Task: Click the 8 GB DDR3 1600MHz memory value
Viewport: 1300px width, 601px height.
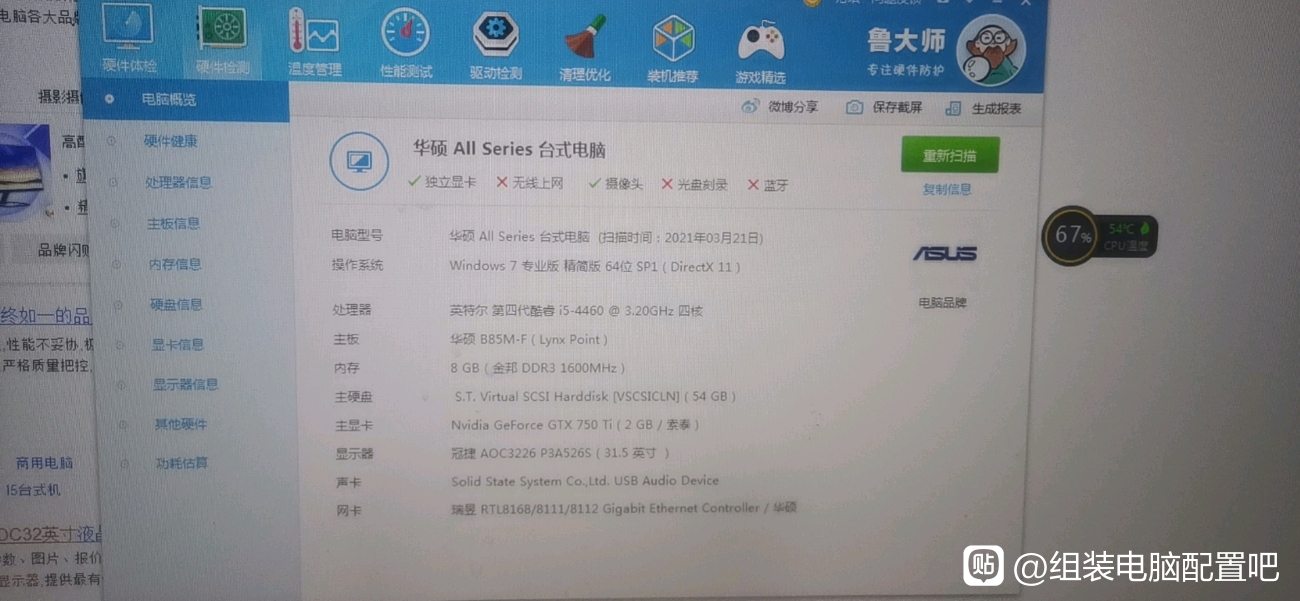Action: (x=539, y=367)
